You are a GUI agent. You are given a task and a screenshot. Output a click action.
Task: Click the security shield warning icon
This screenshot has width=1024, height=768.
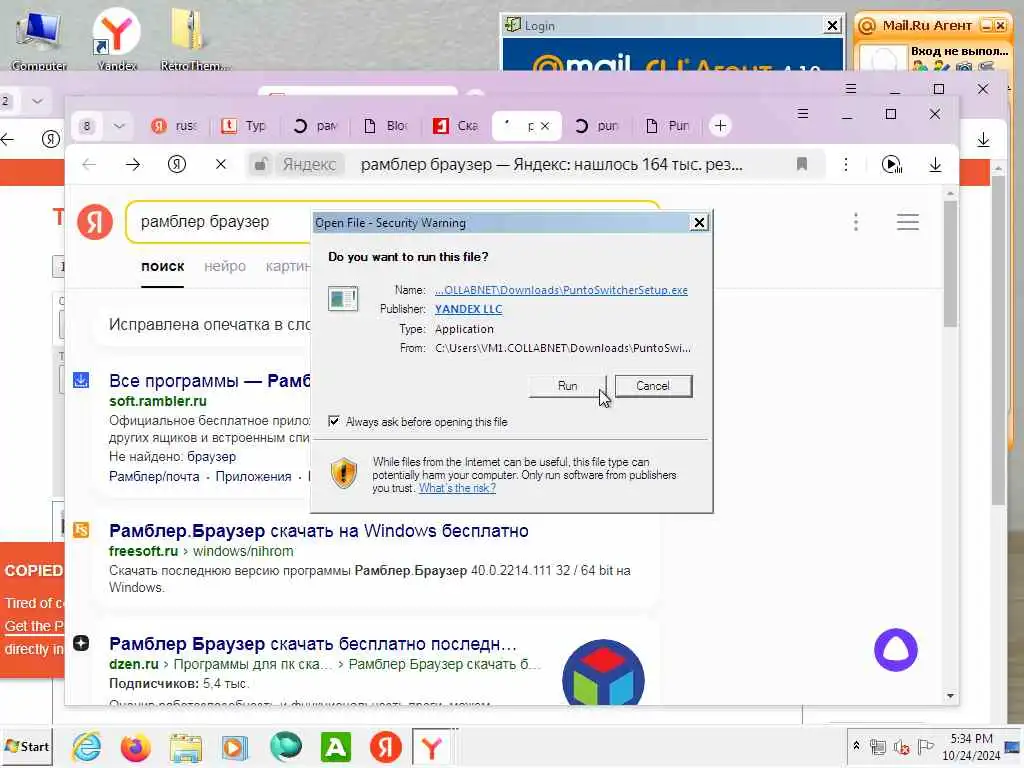[344, 473]
